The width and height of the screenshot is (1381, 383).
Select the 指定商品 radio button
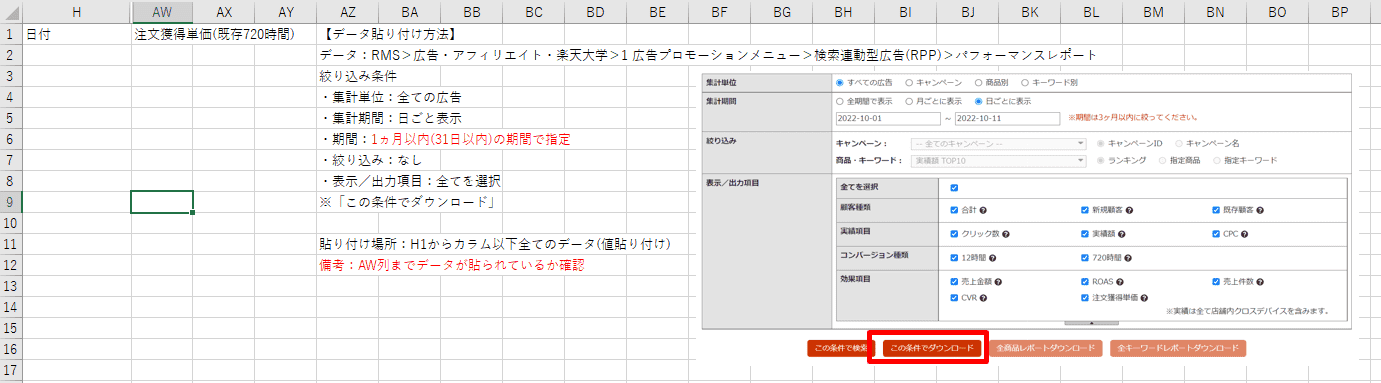[x=1163, y=160]
